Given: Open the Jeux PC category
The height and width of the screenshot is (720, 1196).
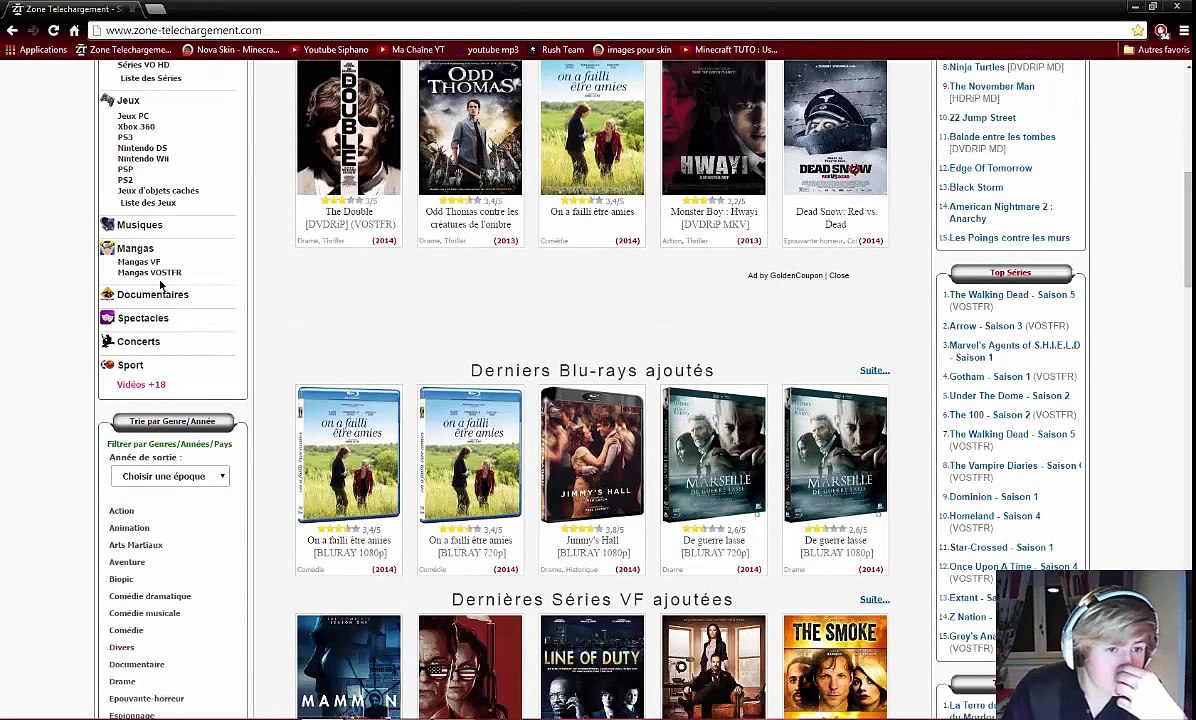Looking at the screenshot, I should pyautogui.click(x=133, y=116).
